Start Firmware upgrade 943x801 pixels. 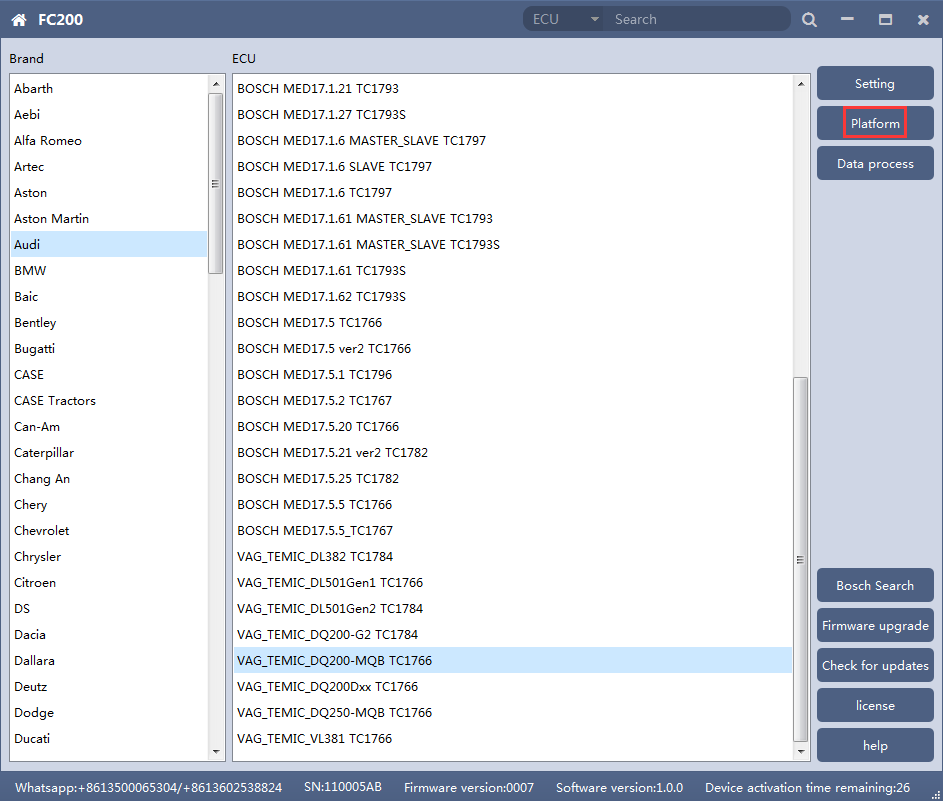click(x=875, y=625)
